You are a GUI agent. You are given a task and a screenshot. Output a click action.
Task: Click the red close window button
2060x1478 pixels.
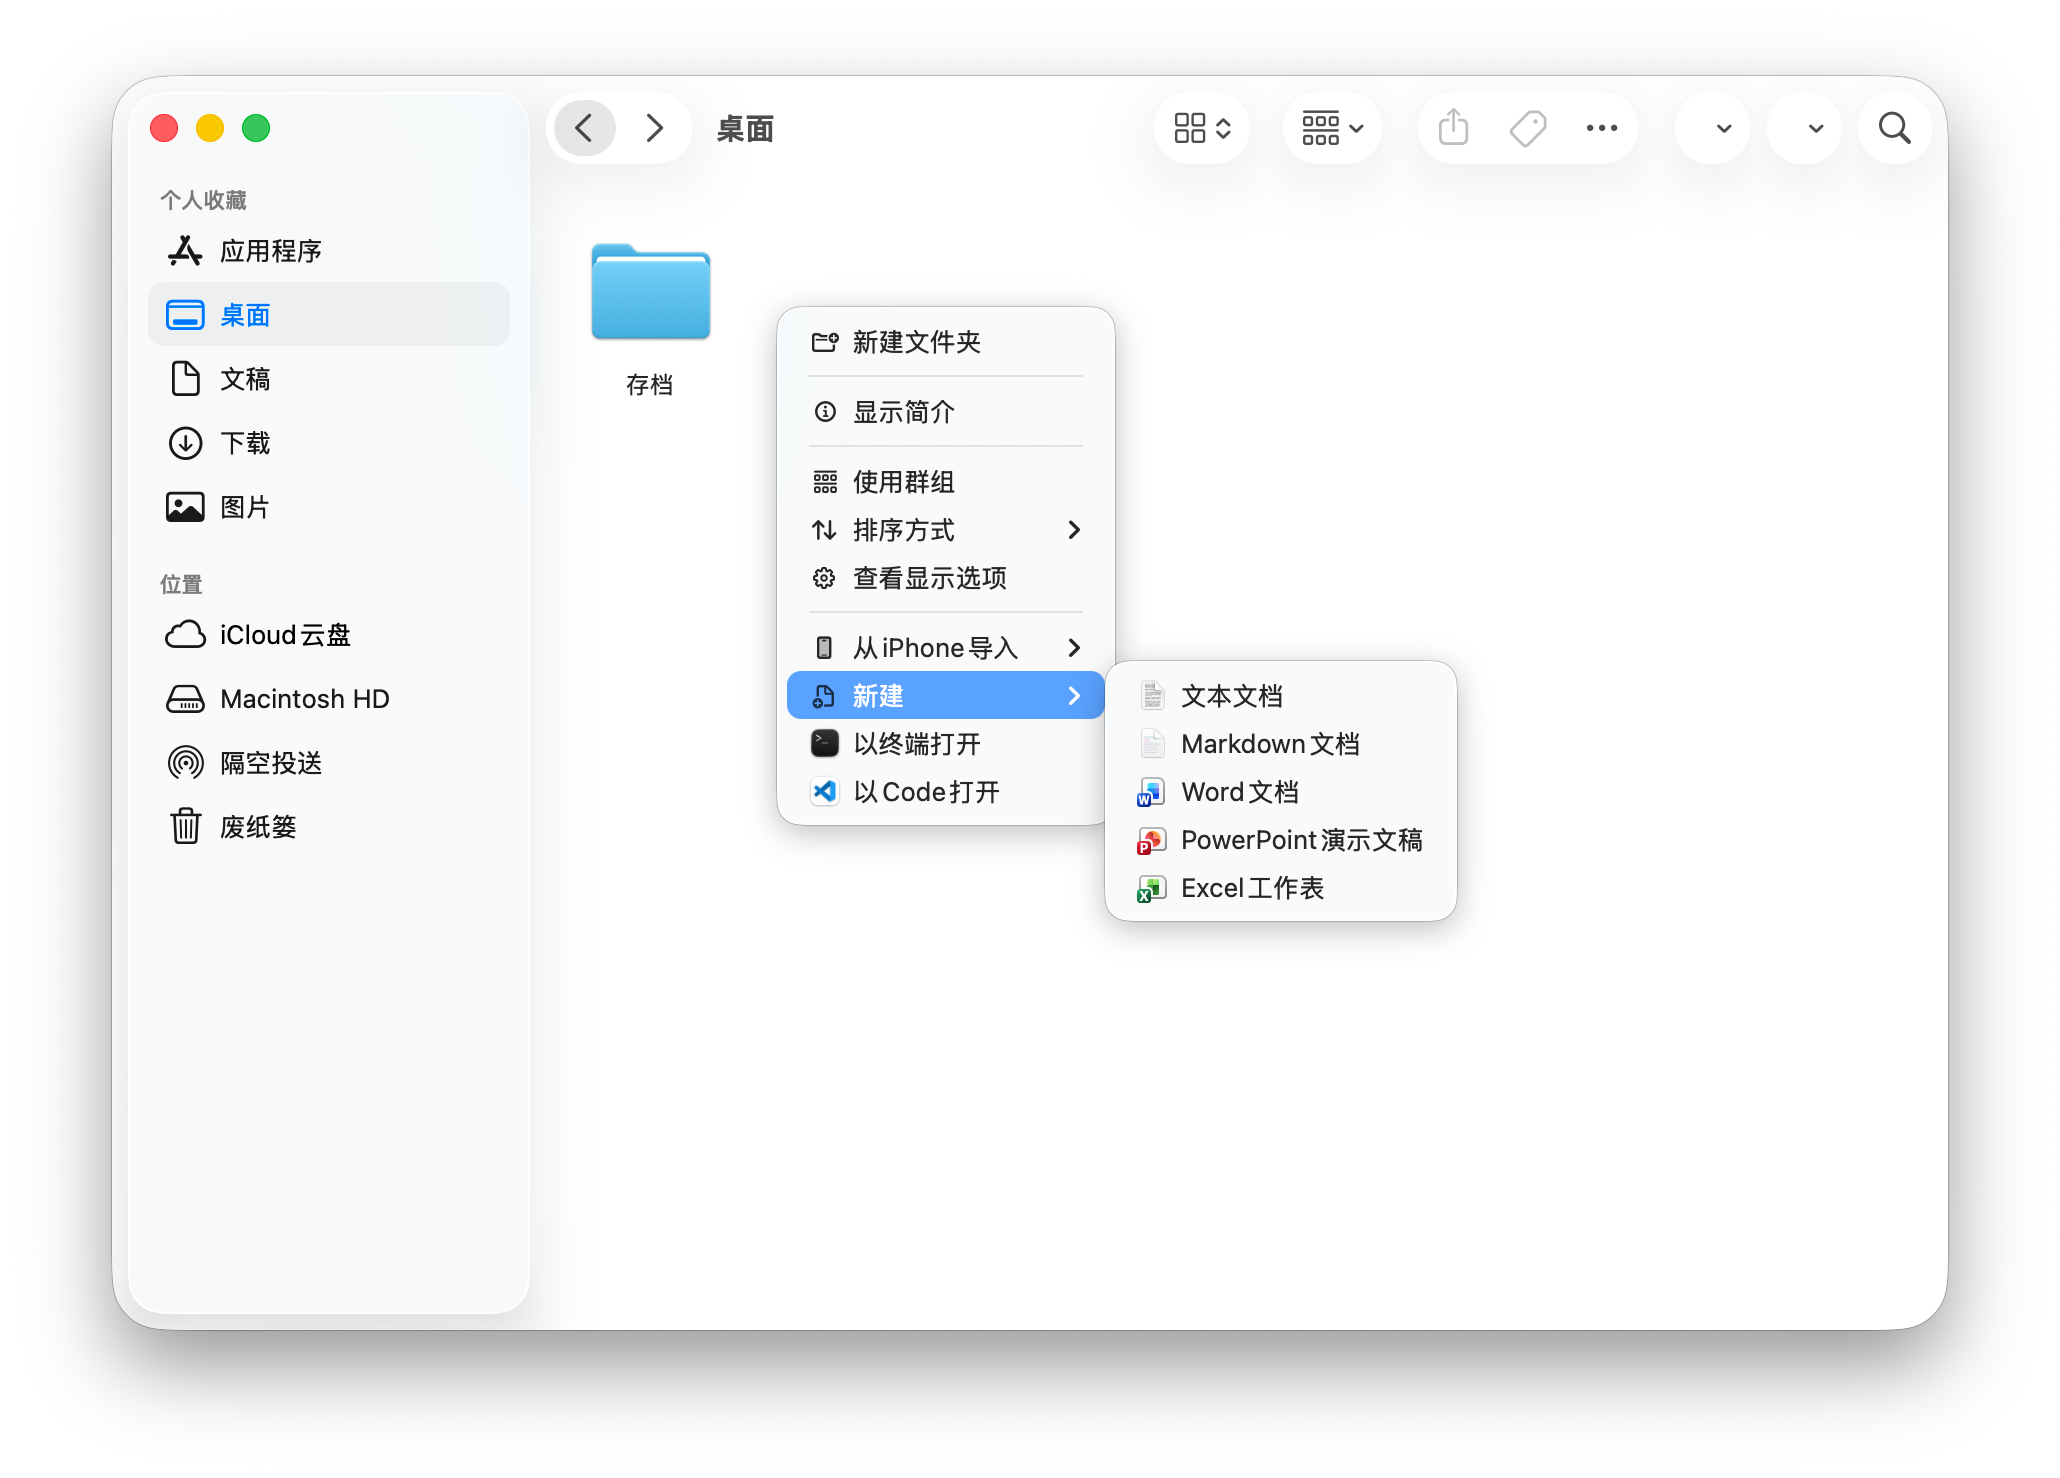(x=164, y=128)
